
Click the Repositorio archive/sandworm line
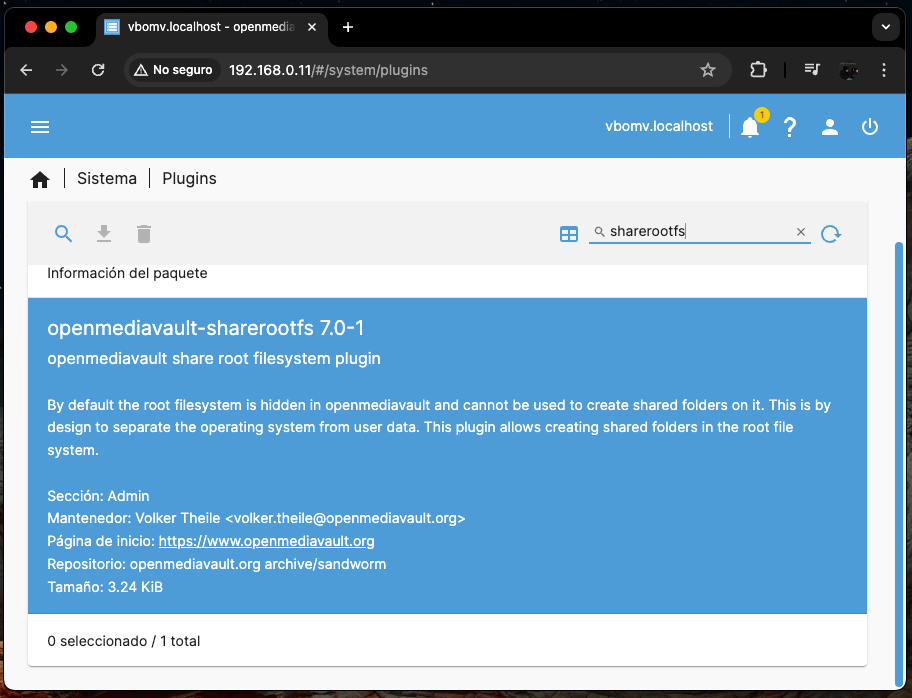(x=216, y=564)
